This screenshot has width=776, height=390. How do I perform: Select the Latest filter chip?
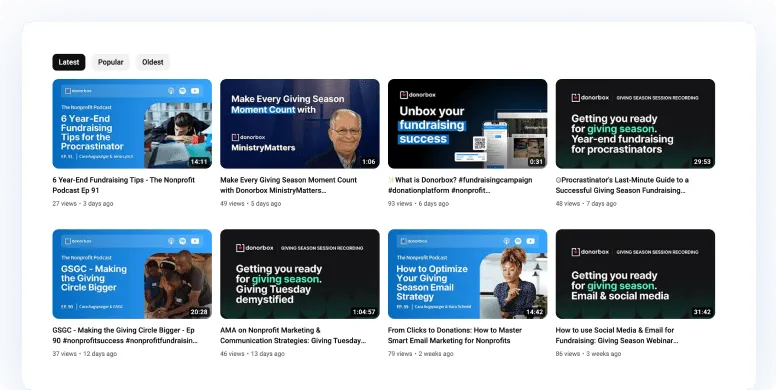click(x=69, y=62)
